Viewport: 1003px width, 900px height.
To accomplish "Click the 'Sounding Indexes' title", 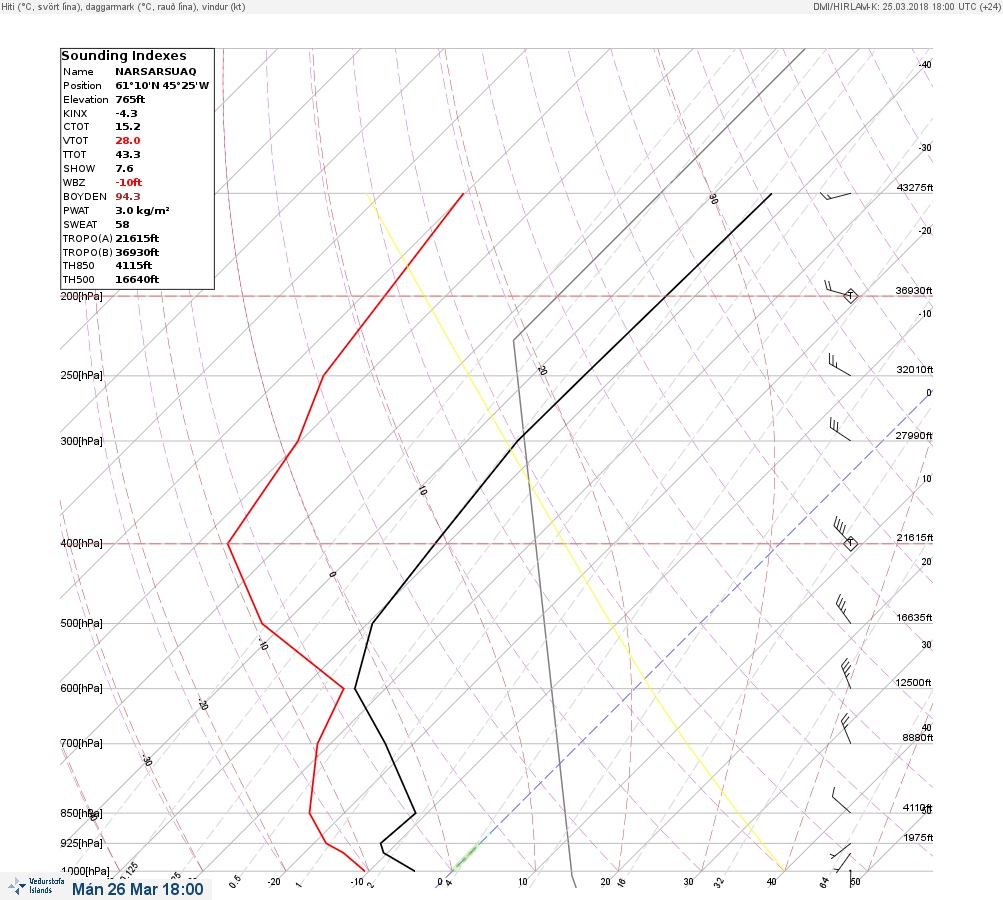I will pyautogui.click(x=123, y=56).
